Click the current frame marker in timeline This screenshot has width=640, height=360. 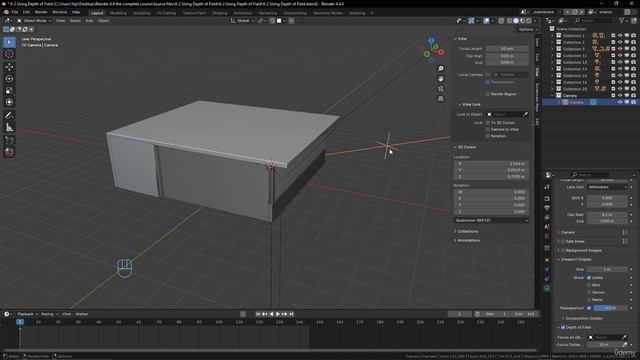click(x=20, y=322)
